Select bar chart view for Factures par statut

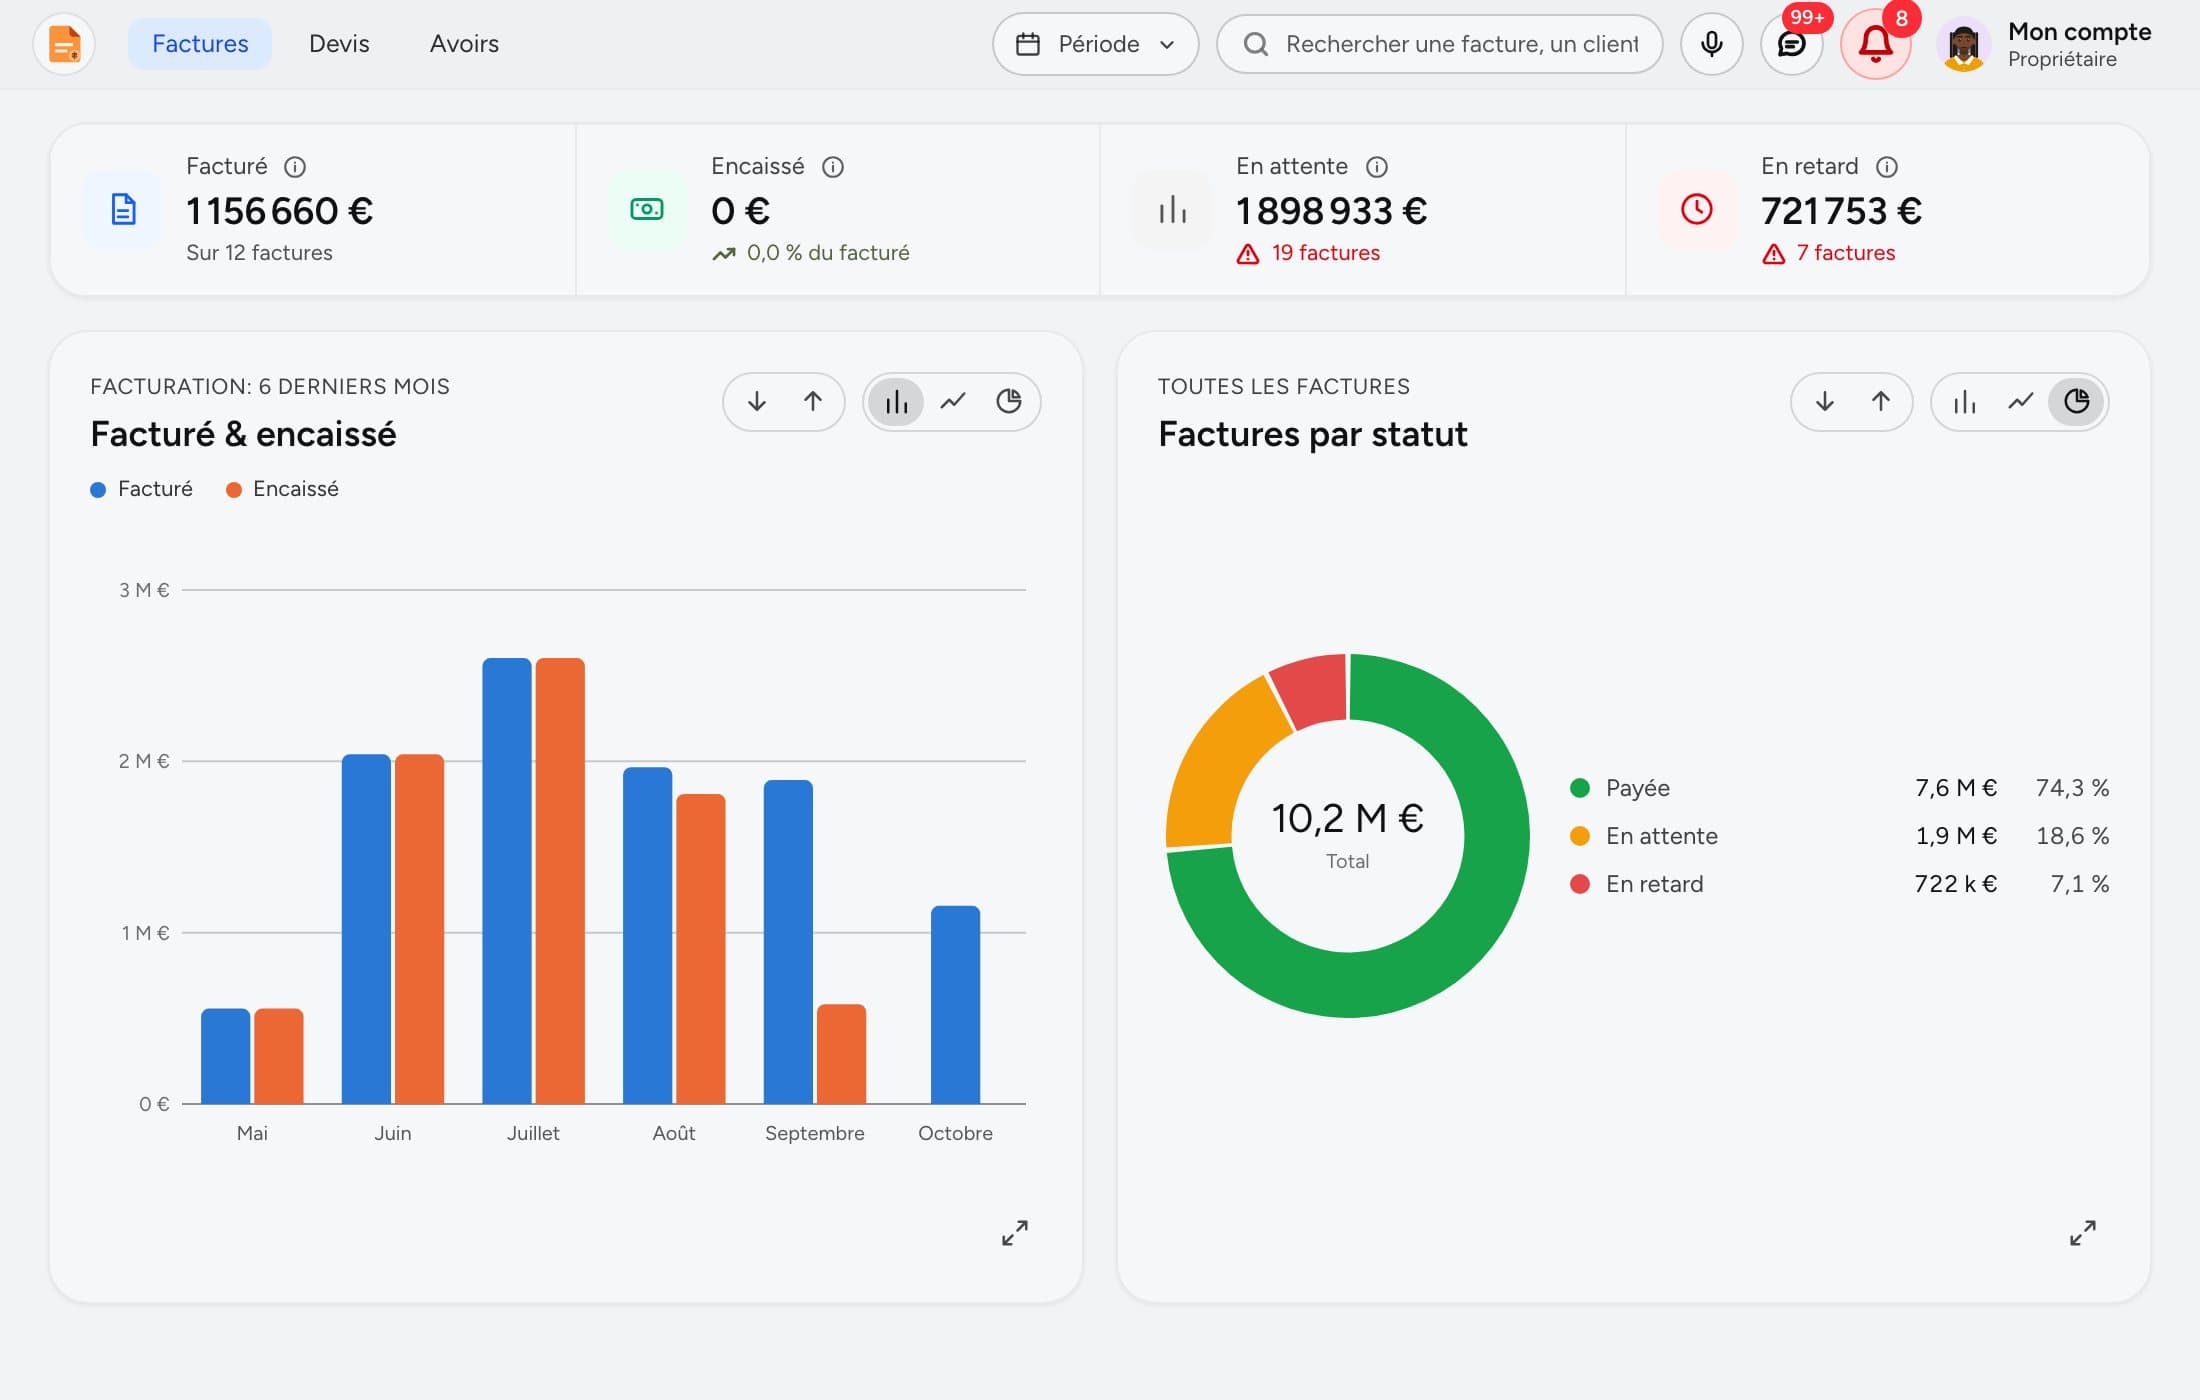tap(1965, 402)
